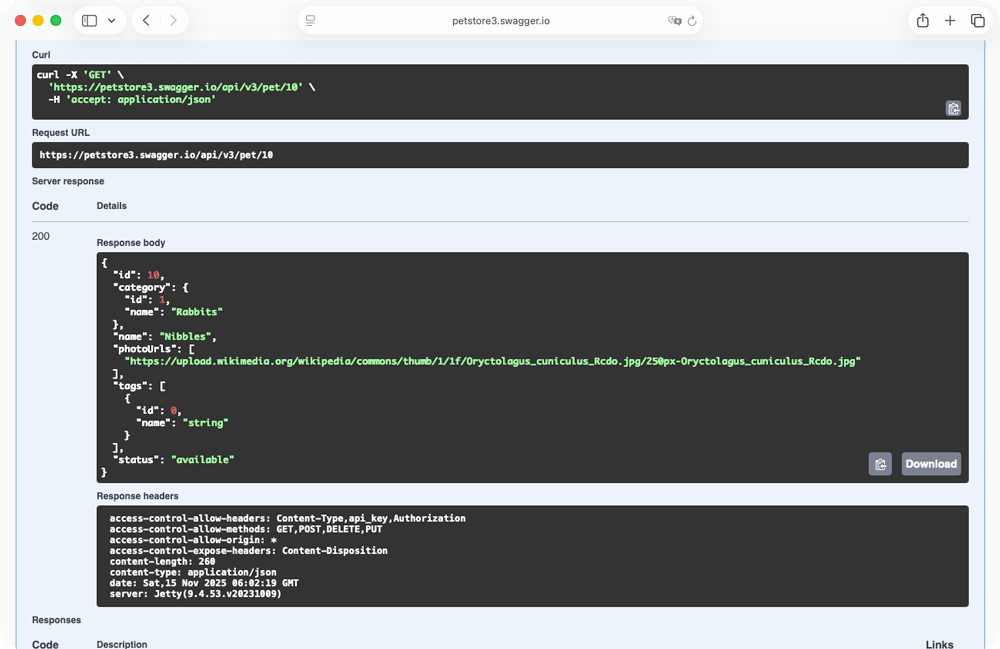Toggle the Safari sidebar
This screenshot has height=649, width=1000.
tap(89, 21)
